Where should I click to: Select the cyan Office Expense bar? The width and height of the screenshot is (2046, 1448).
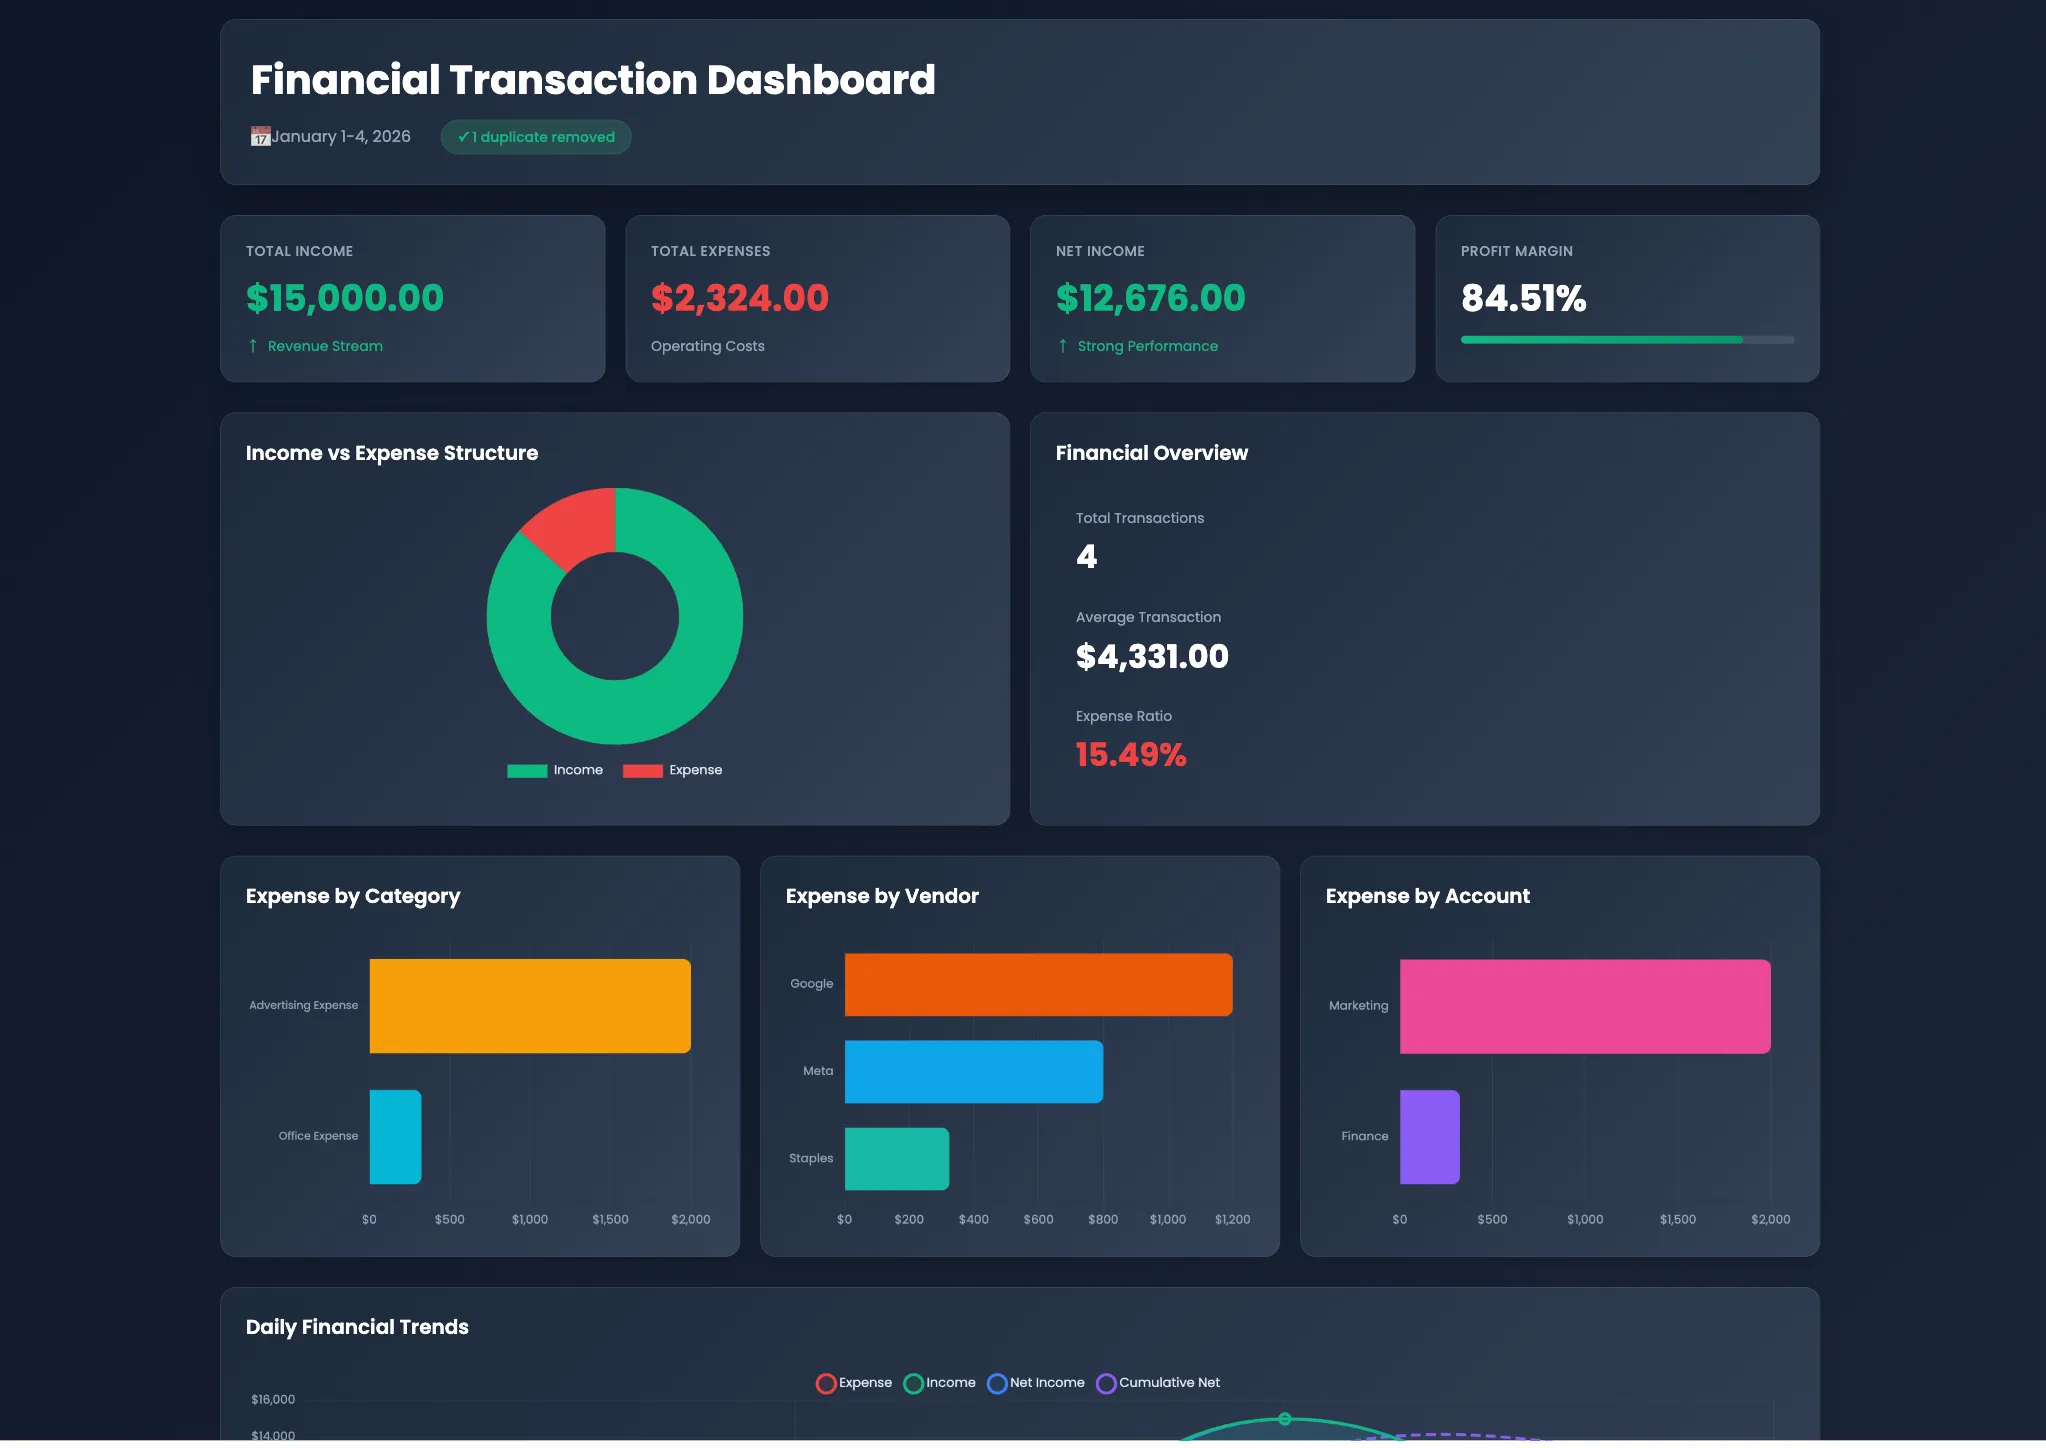(x=395, y=1136)
